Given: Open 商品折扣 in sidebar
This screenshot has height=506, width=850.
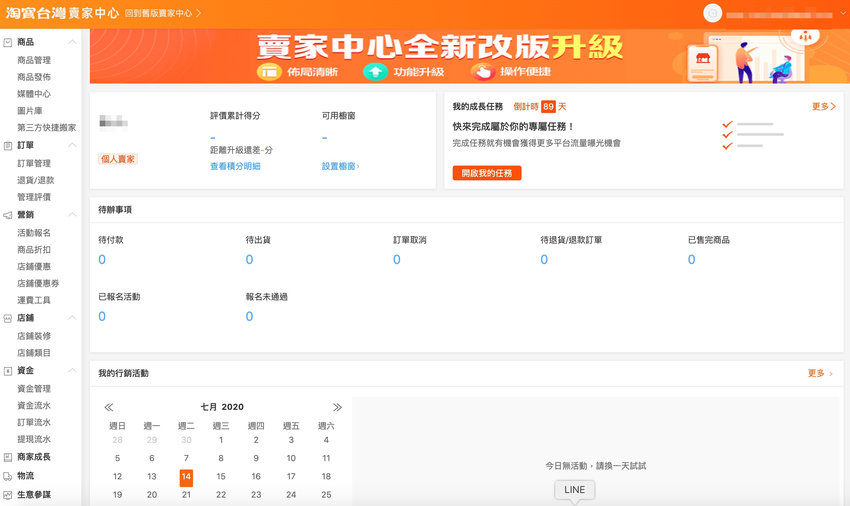Looking at the screenshot, I should coord(34,249).
